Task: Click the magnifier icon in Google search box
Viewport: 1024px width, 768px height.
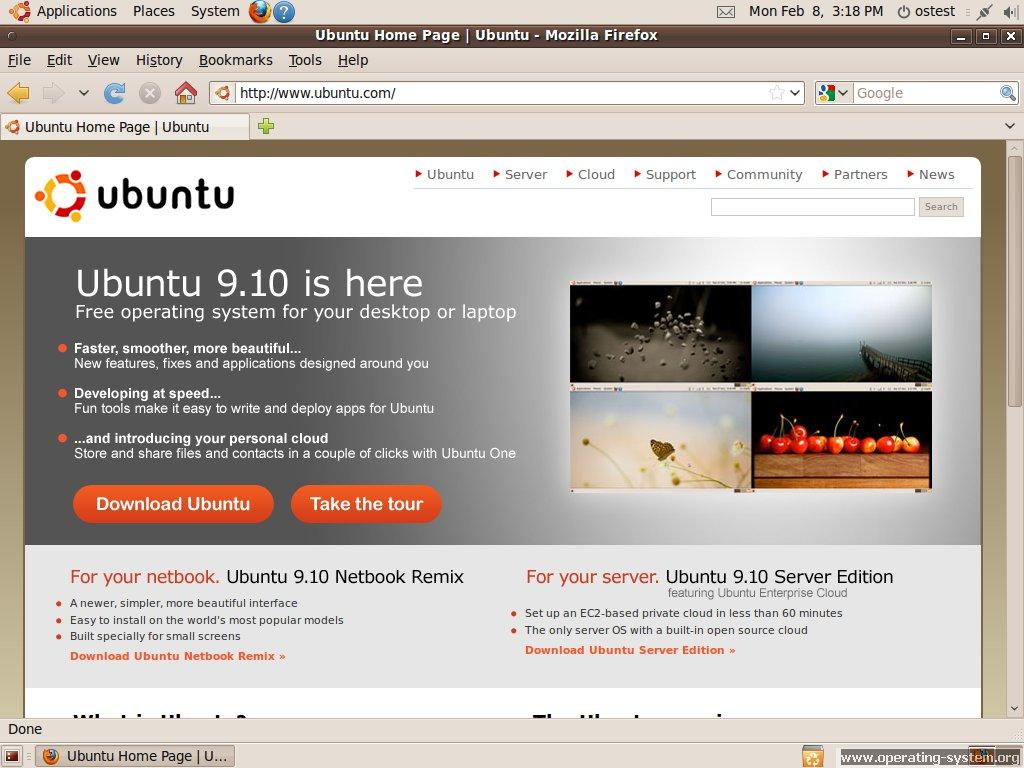Action: pos(1008,93)
